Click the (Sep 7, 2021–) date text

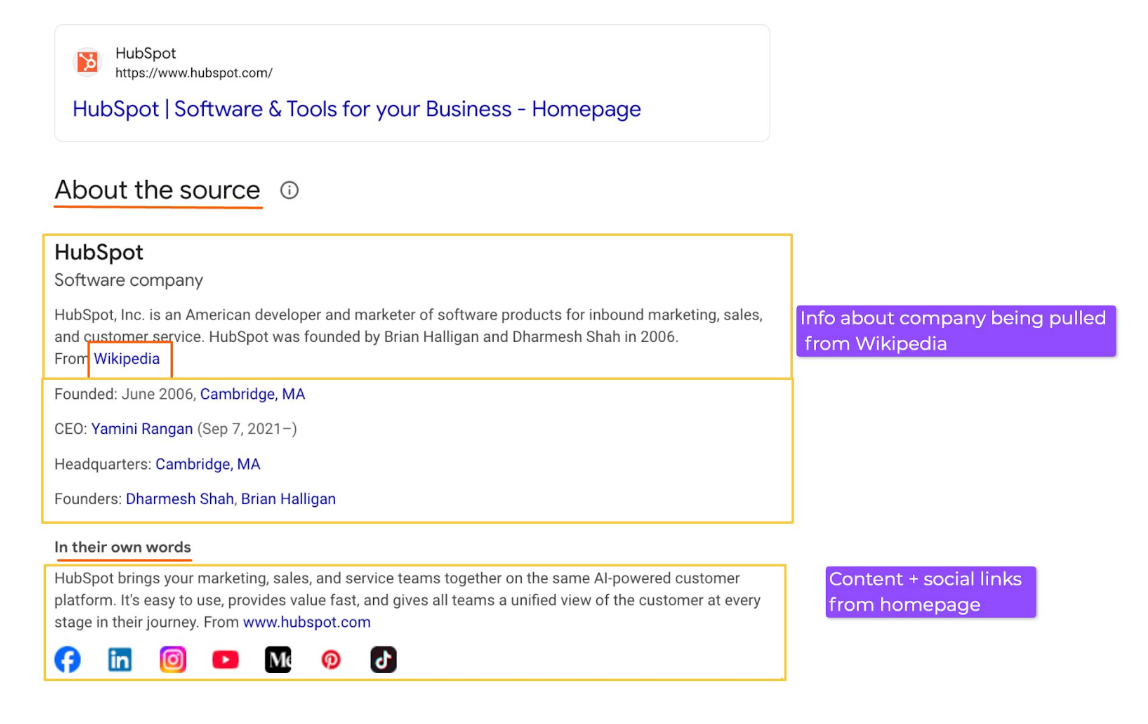pos(247,429)
